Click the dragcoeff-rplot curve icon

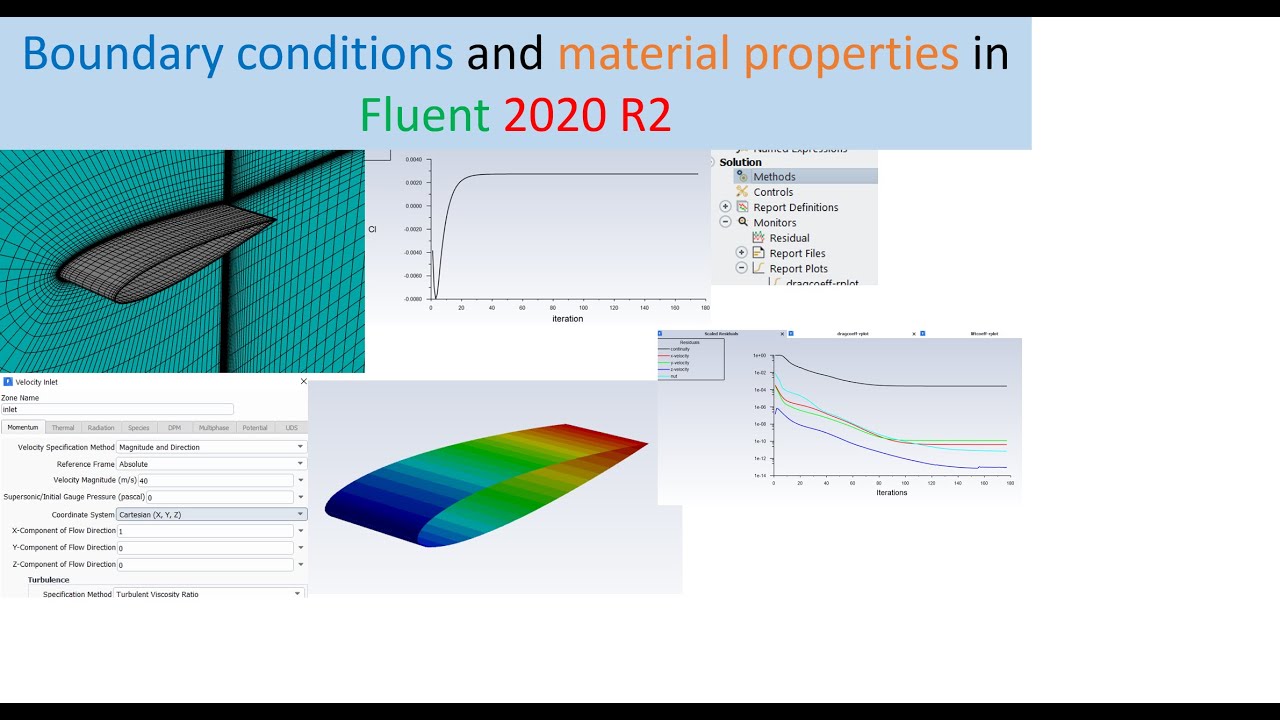[775, 282]
